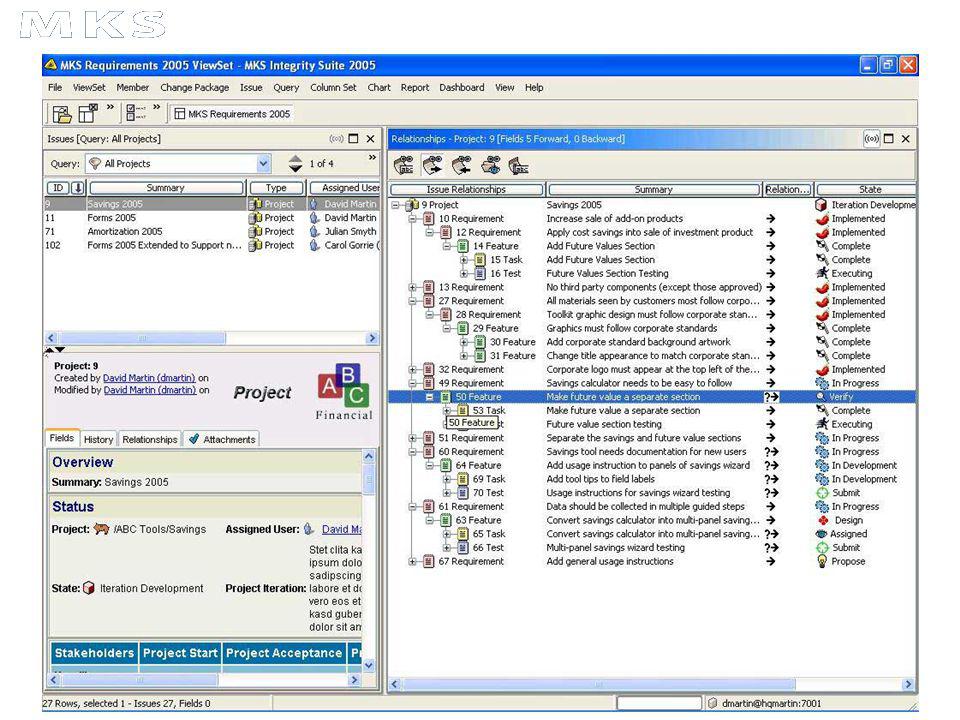Open the File menu
The image size is (960, 720).
coord(55,88)
